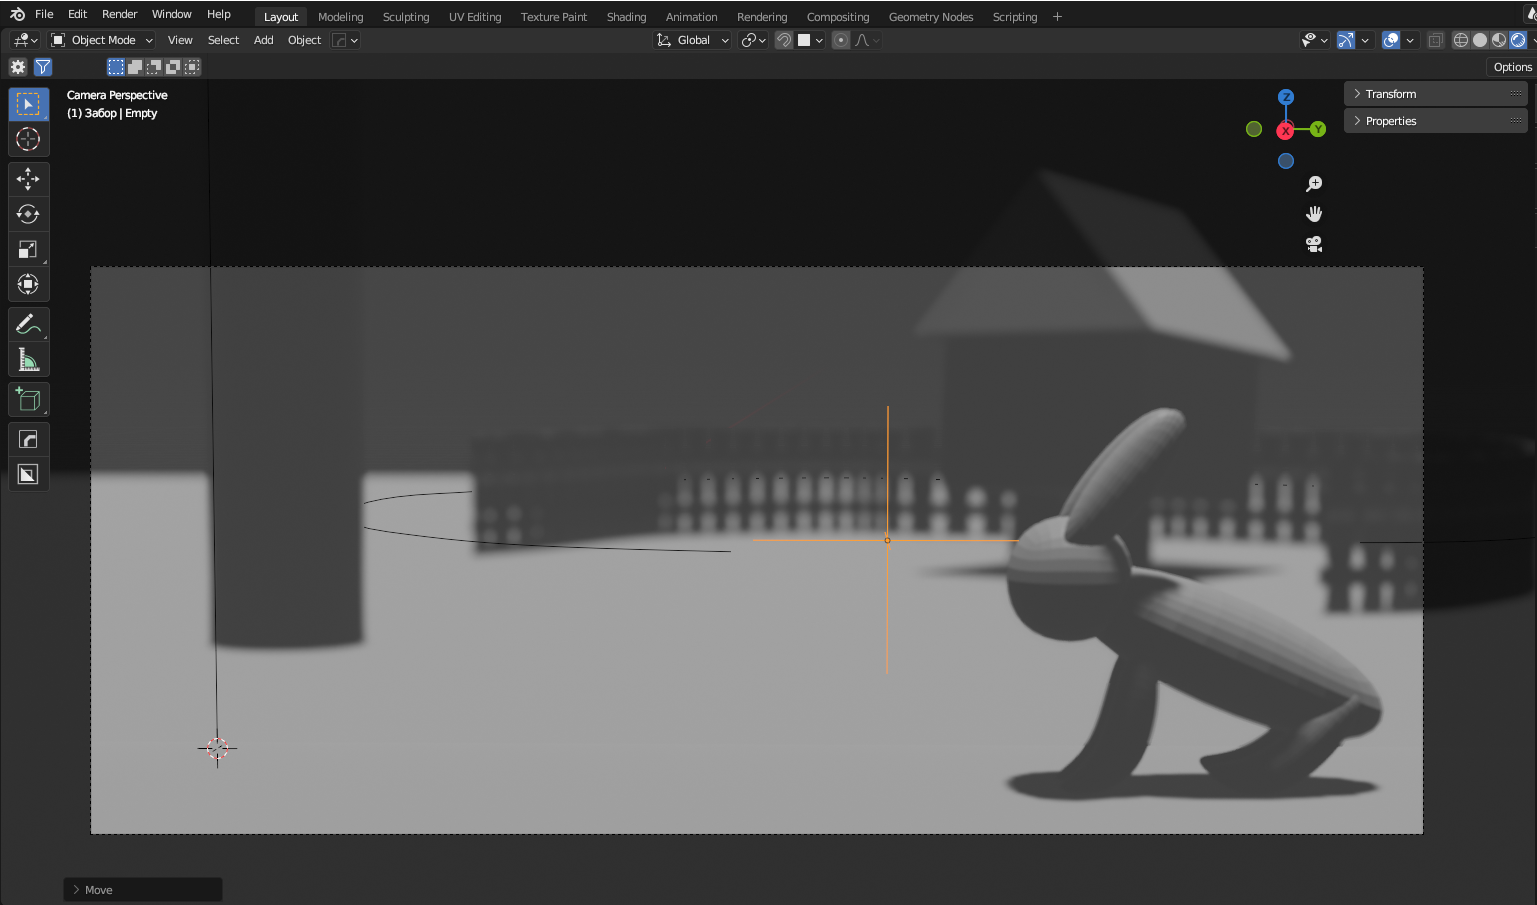Screen dimensions: 1537x905
Task: Activate the Move tool
Action: click(x=28, y=179)
